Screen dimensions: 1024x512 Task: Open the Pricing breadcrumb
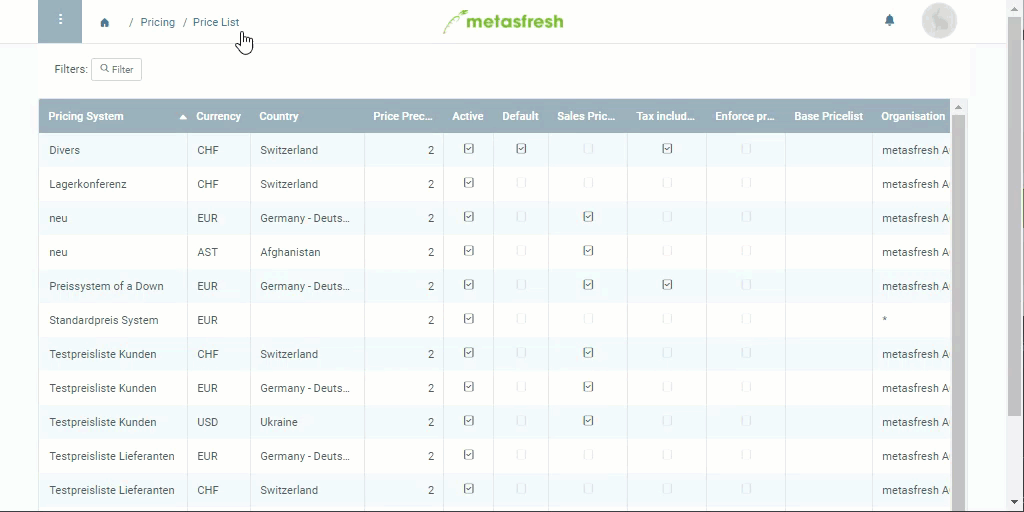click(x=157, y=22)
